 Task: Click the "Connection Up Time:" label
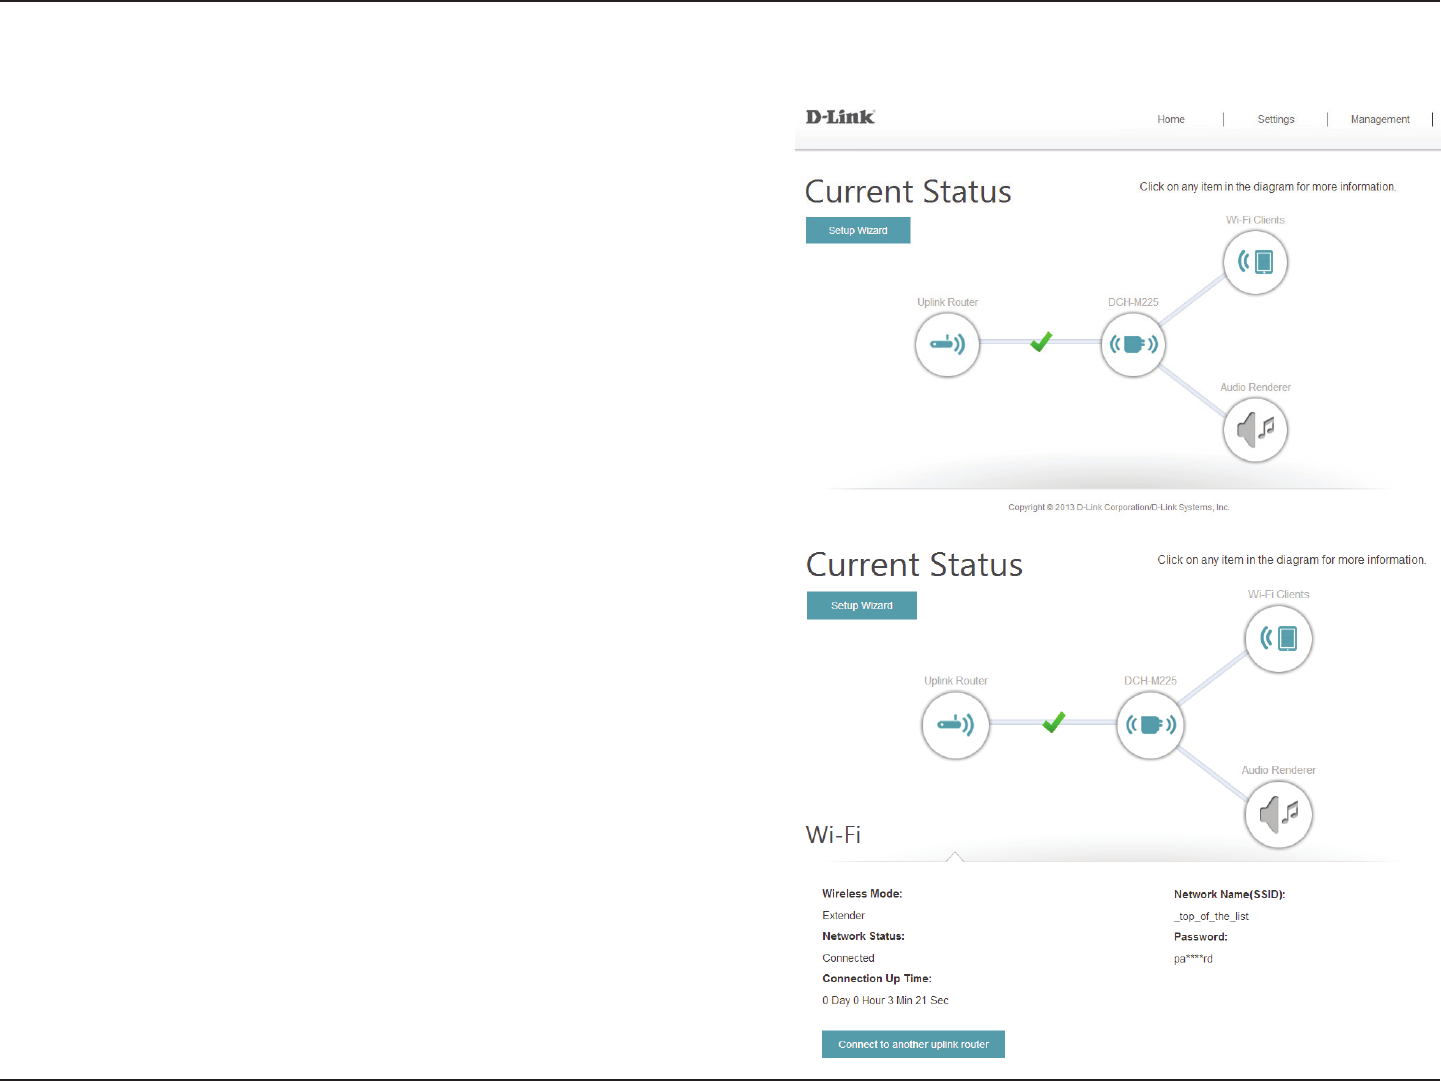pyautogui.click(x=877, y=978)
